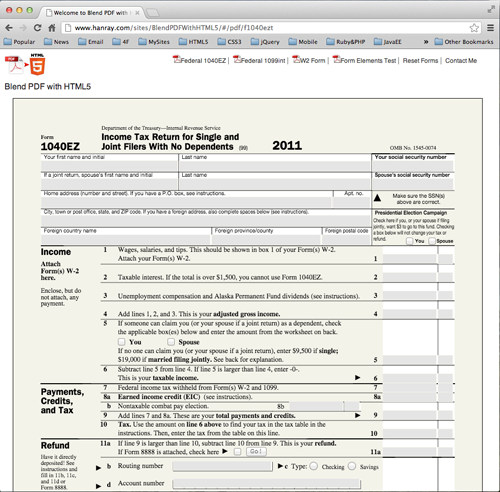This screenshot has width=500, height=492.
Task: Click the Spouse's social security number field
Action: 413,184
